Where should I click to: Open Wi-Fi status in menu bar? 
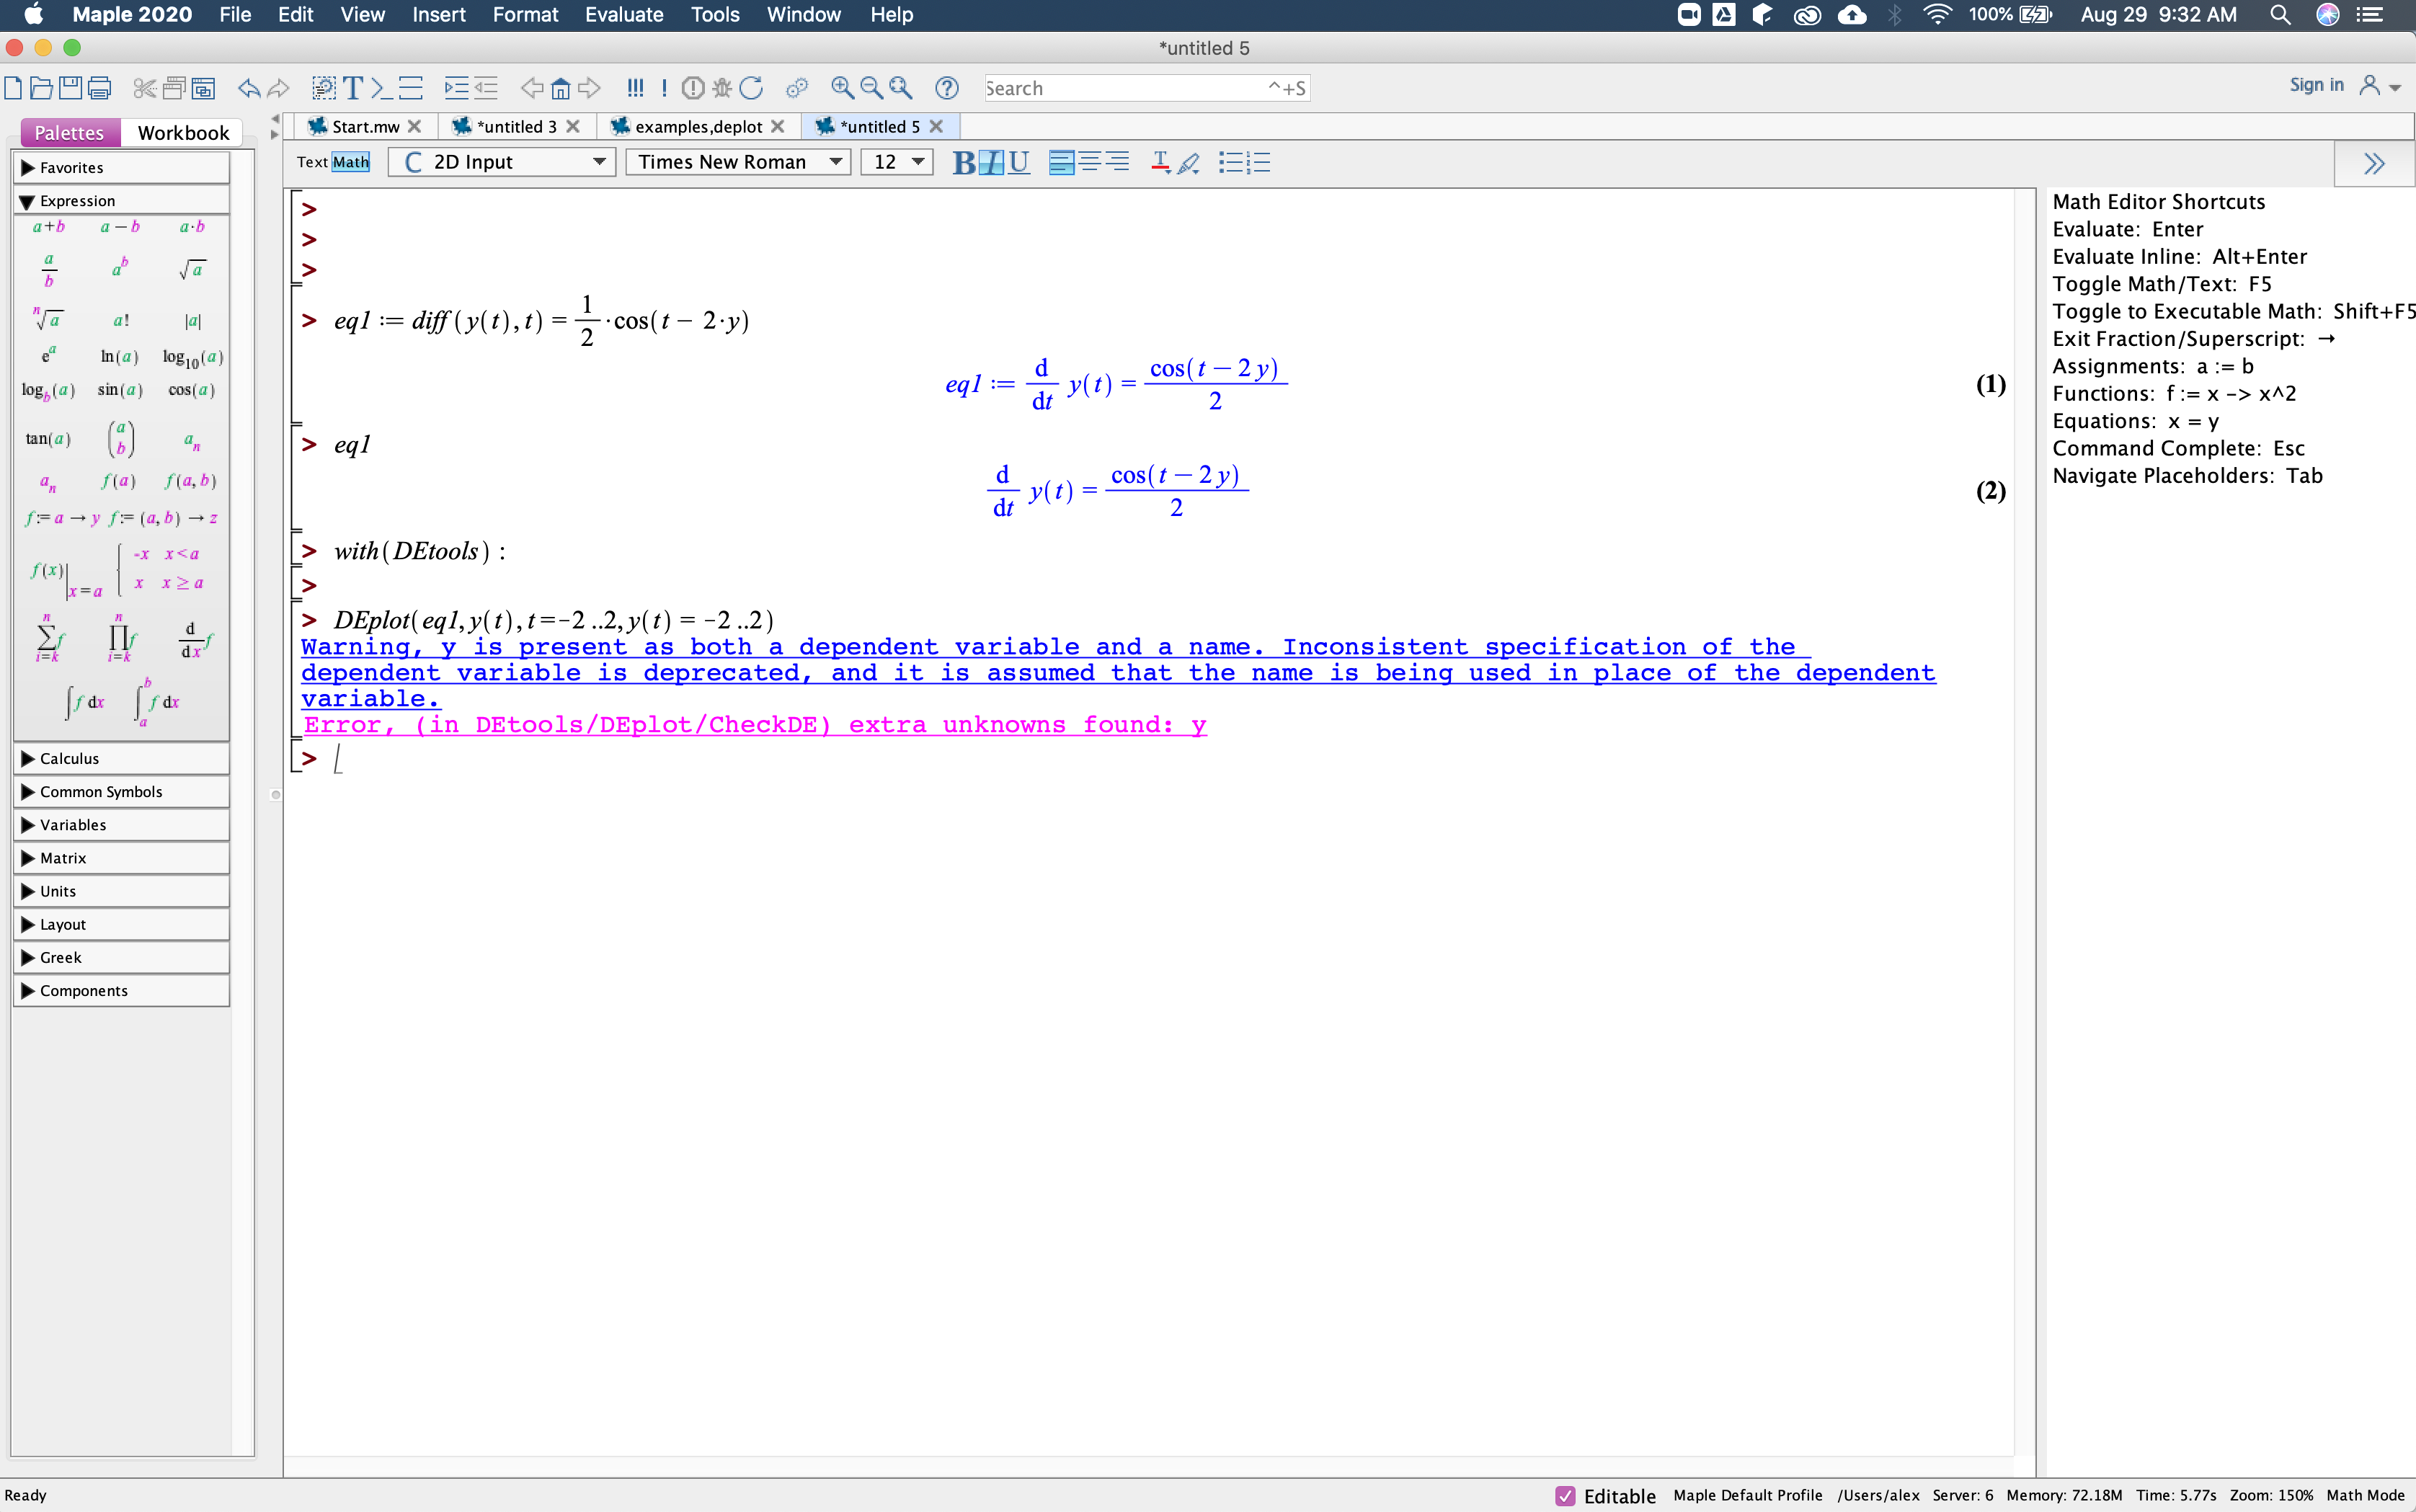[x=1937, y=15]
